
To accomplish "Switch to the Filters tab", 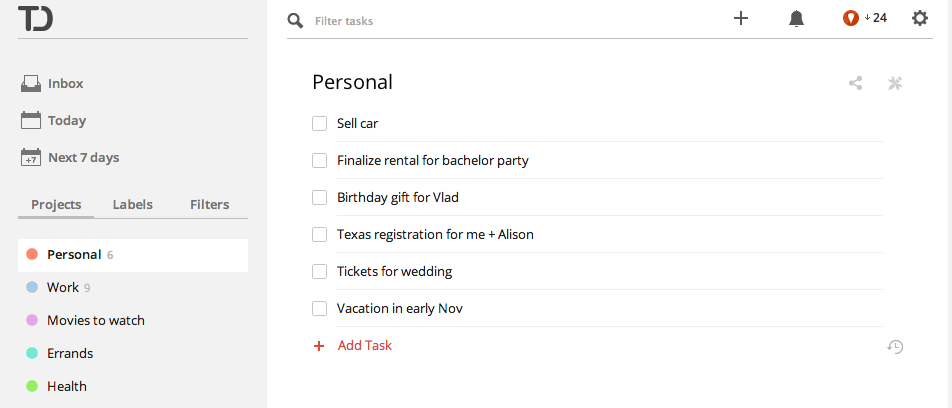I will 209,205.
